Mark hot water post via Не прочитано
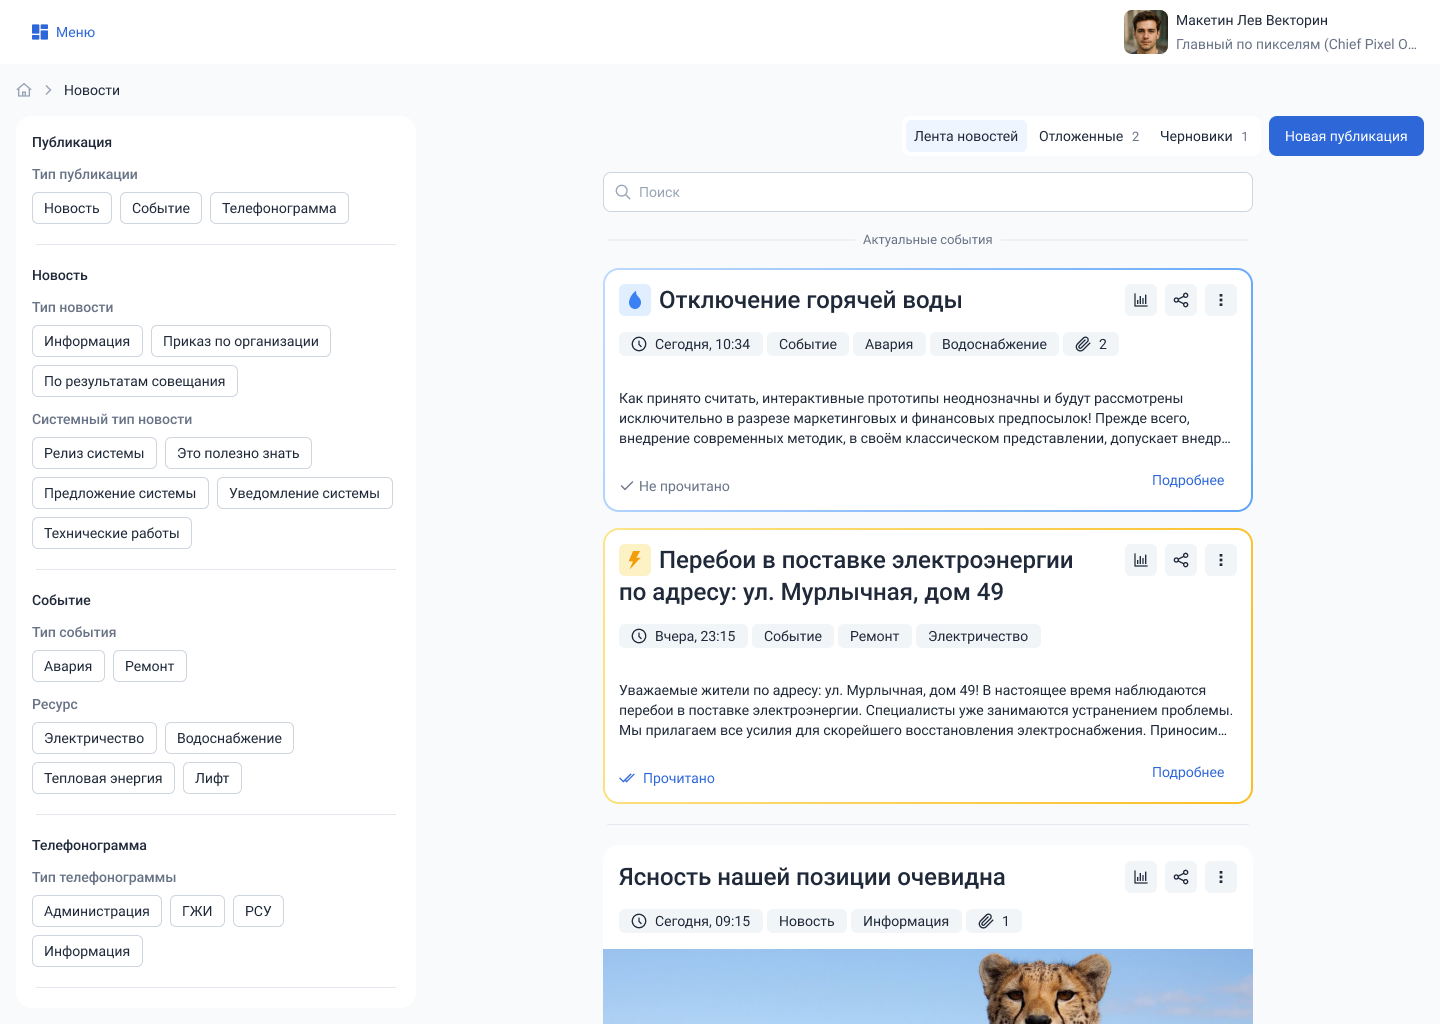The height and width of the screenshot is (1024, 1440). click(x=675, y=486)
